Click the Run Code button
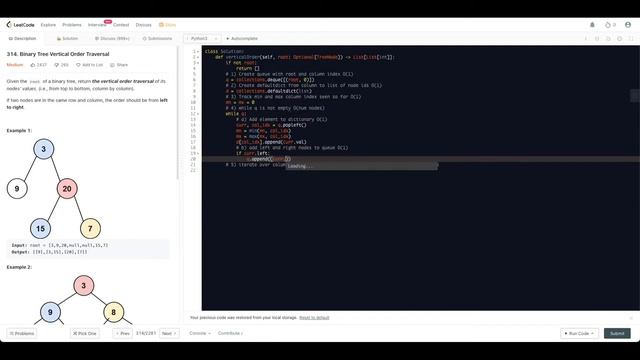 click(579, 333)
